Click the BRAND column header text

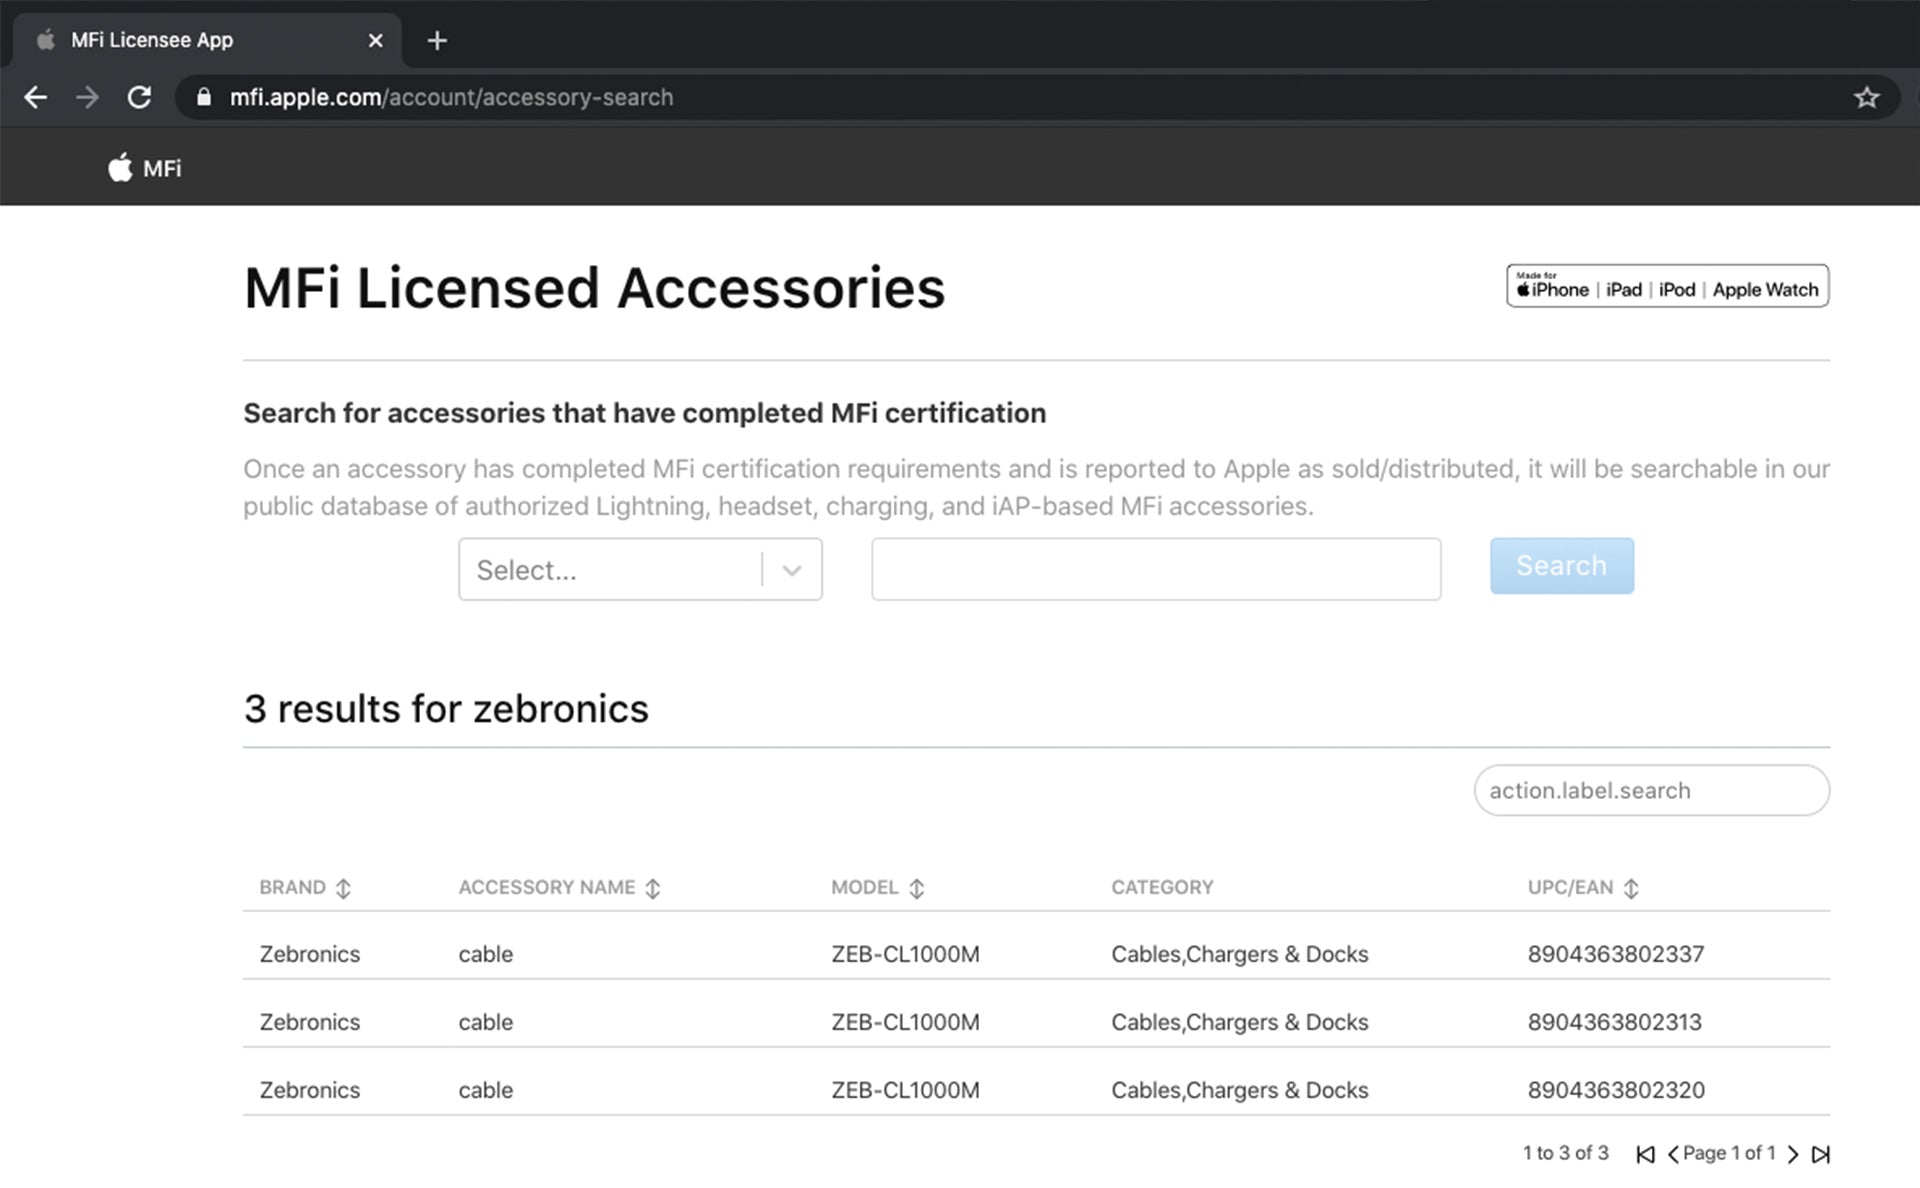click(x=292, y=887)
